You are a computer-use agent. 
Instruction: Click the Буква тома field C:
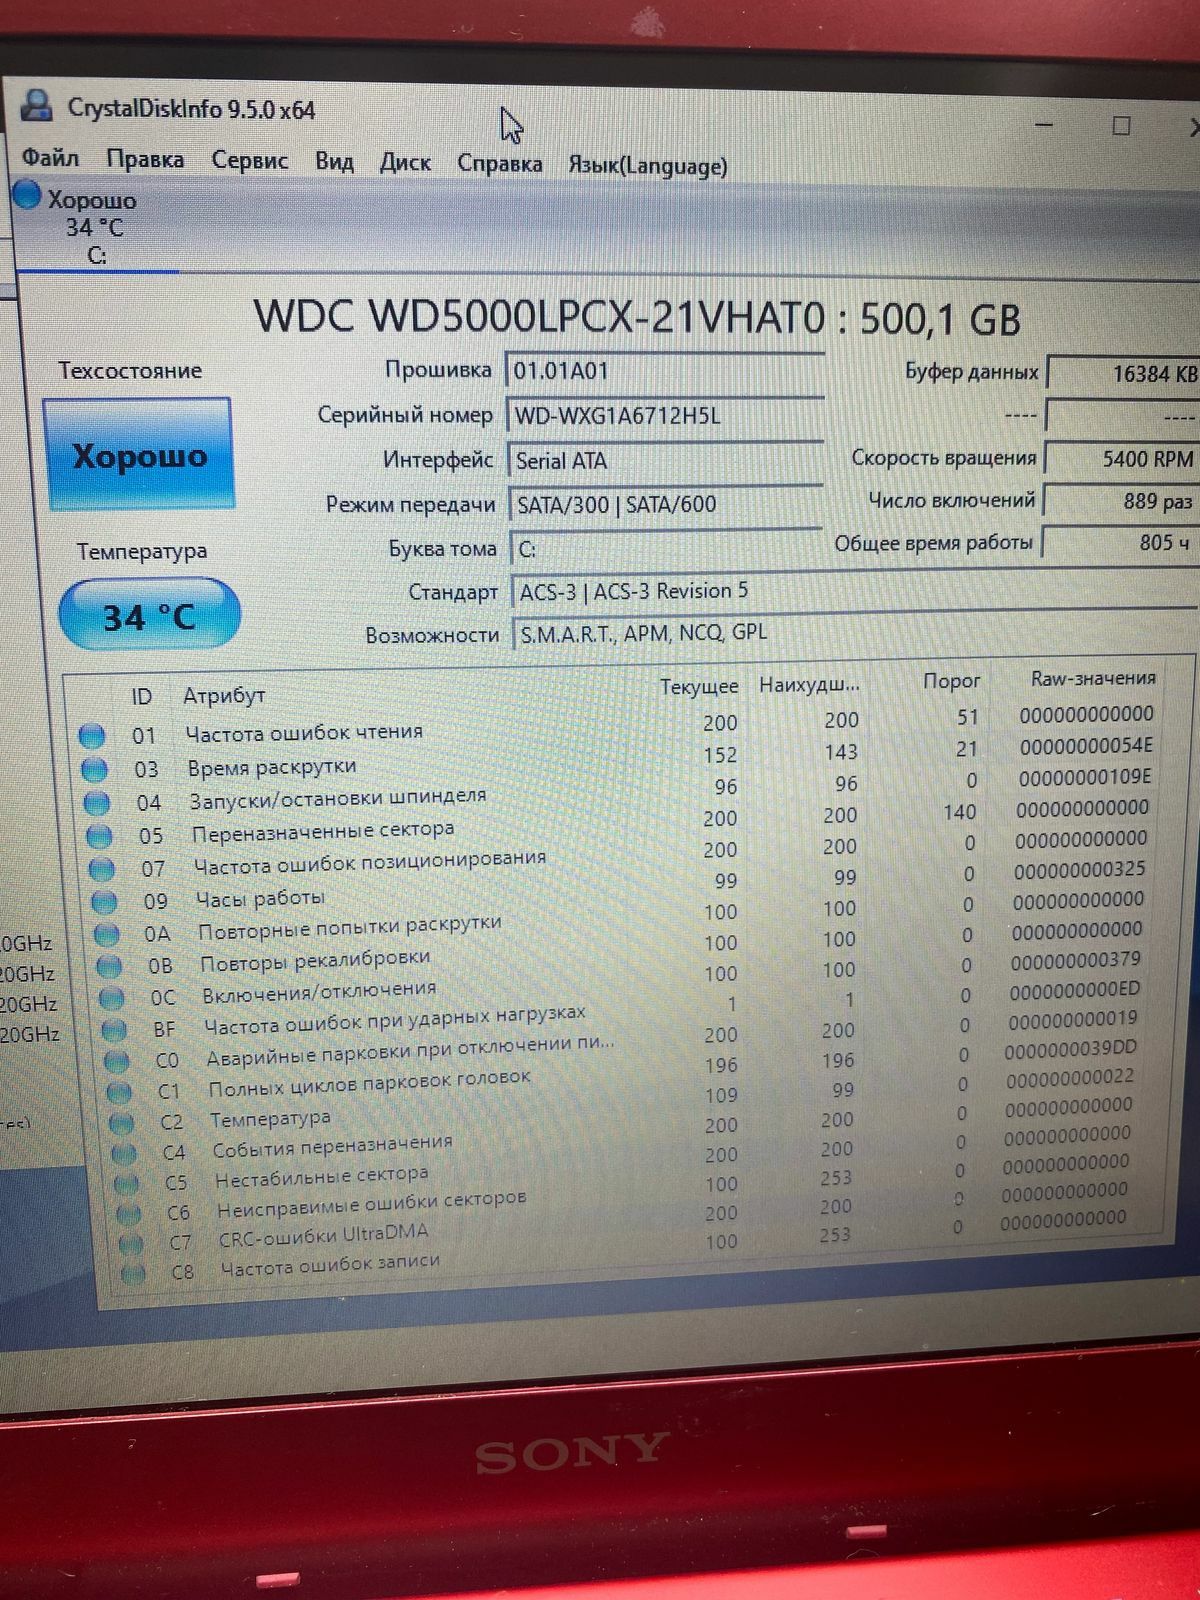pos(666,549)
